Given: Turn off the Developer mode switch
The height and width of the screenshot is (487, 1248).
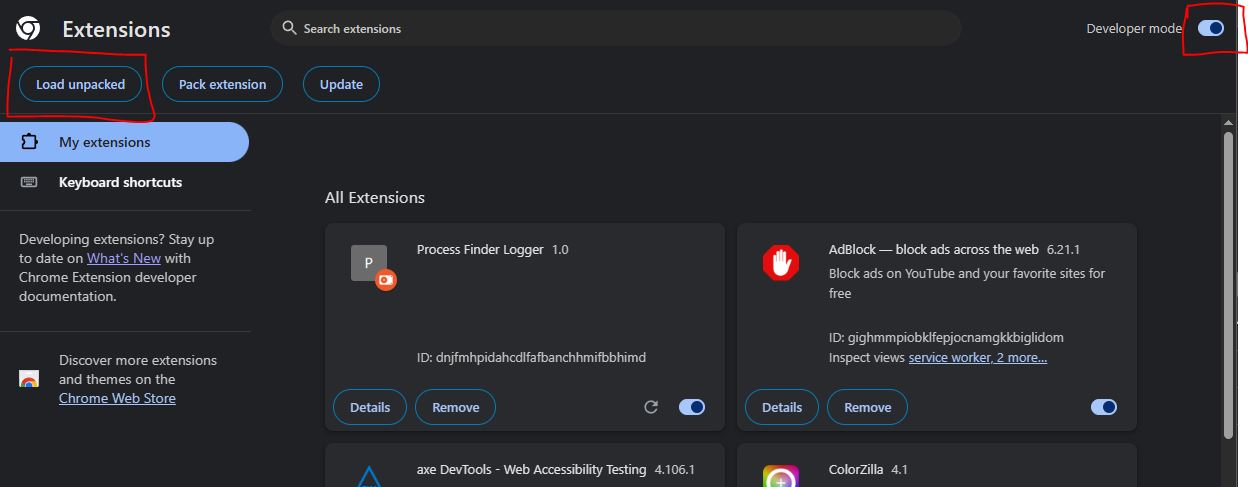Looking at the screenshot, I should click(x=1211, y=28).
